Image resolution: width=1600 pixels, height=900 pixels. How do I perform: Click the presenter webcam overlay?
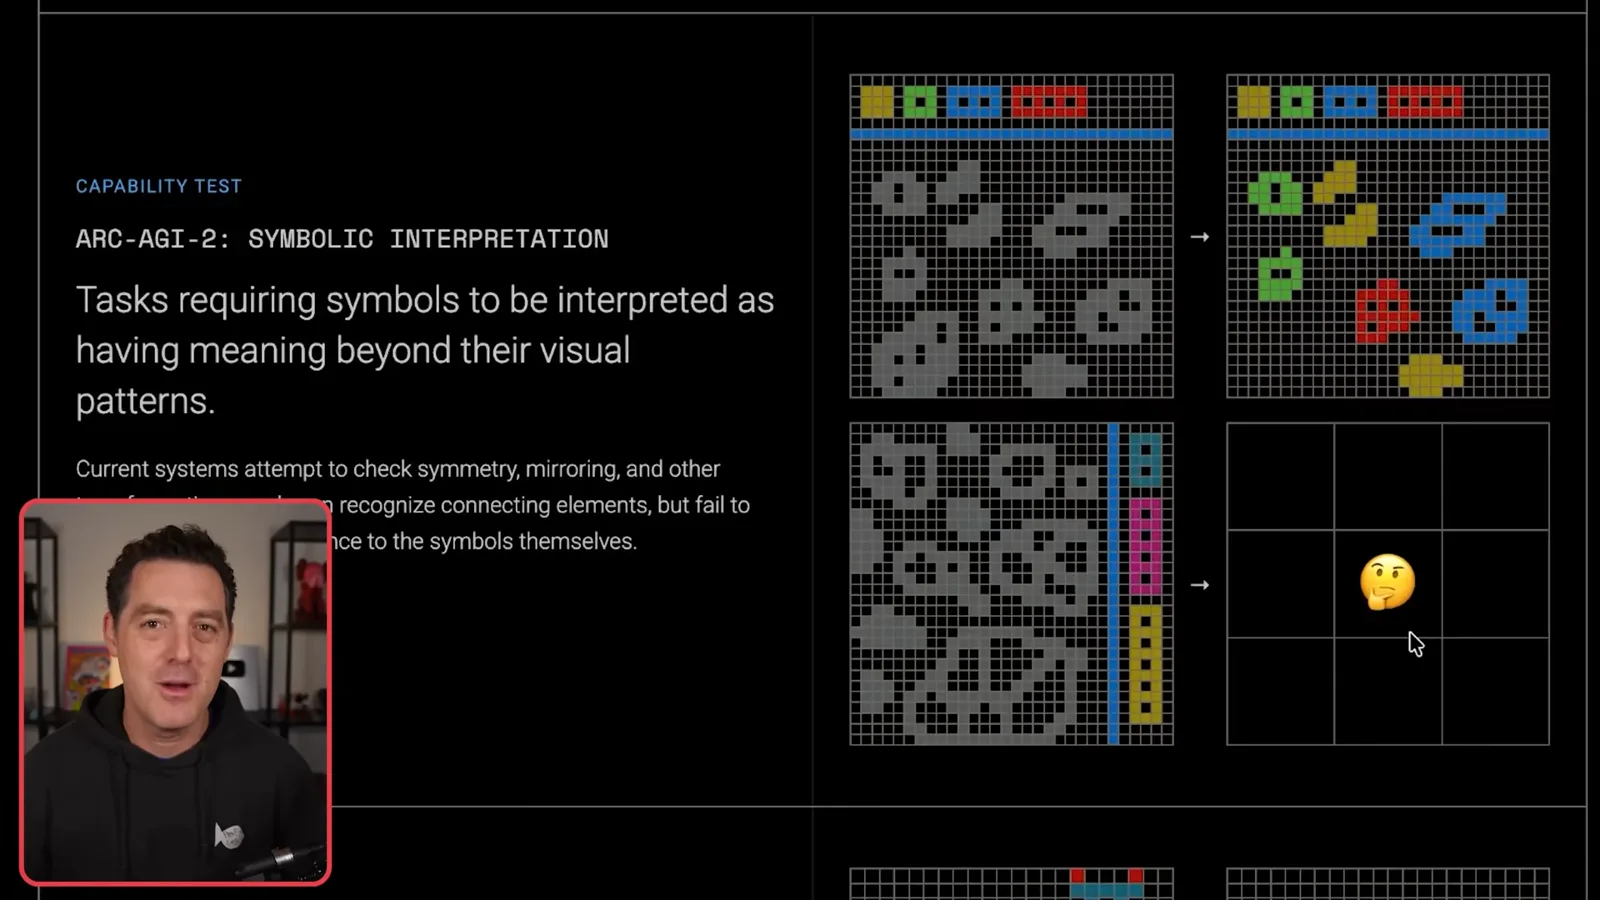coord(175,692)
